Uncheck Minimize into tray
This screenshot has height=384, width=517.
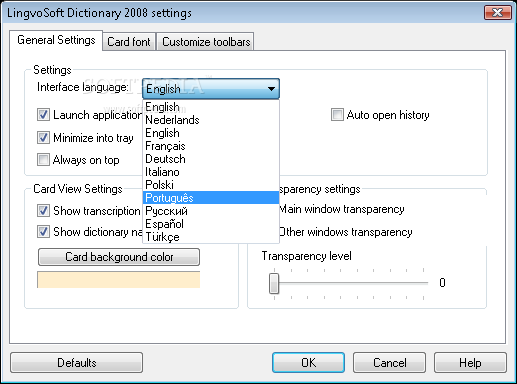43,137
